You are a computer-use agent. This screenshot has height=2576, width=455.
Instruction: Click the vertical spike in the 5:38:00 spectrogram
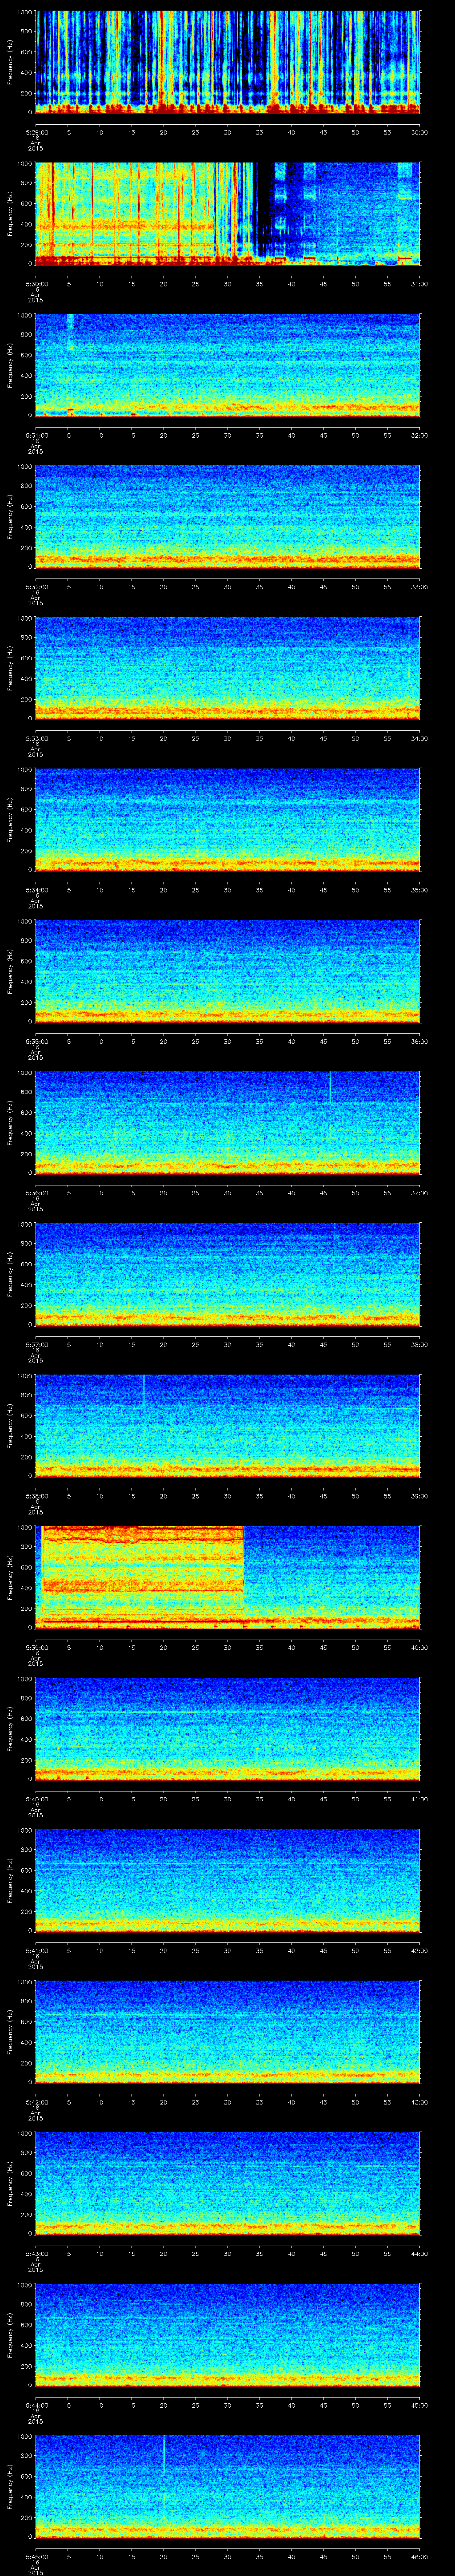[144, 1391]
